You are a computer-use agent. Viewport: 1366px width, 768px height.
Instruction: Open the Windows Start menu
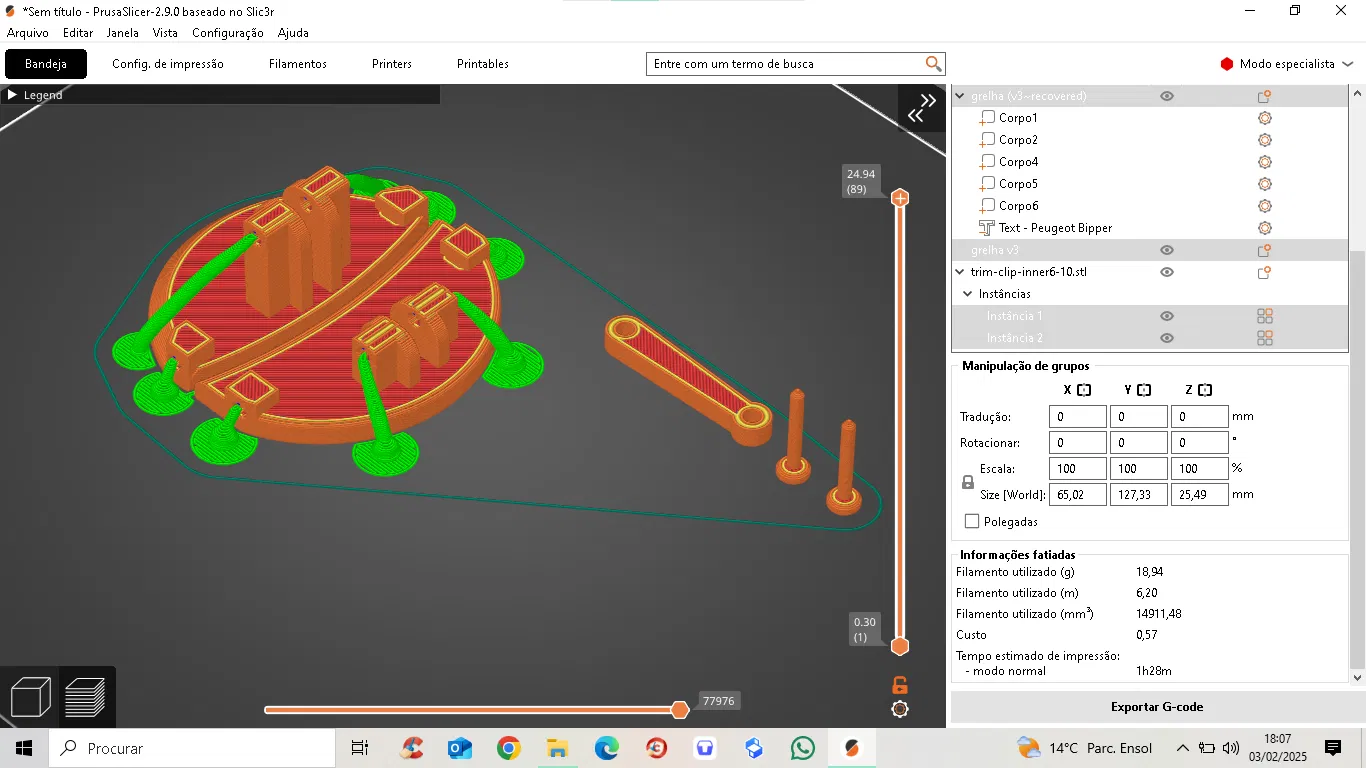point(23,748)
